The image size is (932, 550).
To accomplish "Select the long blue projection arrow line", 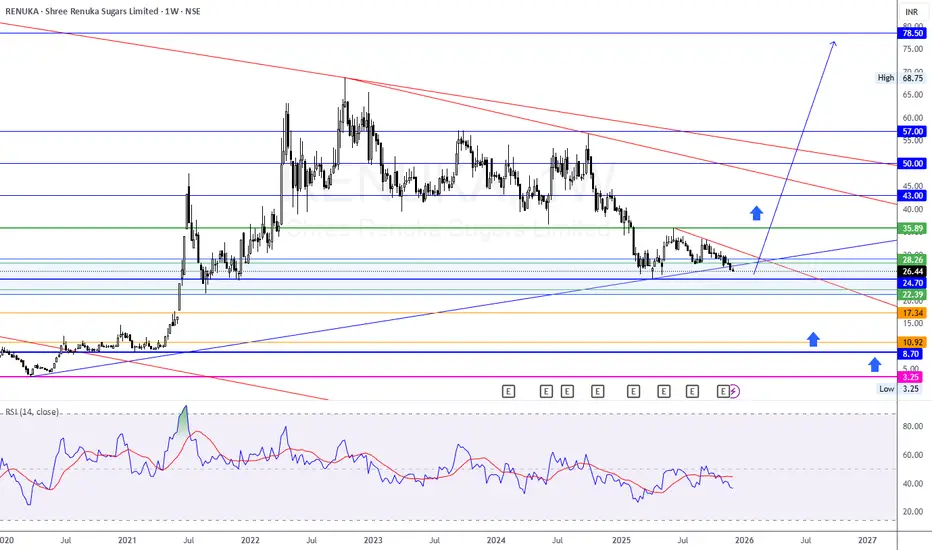I will 795,158.
